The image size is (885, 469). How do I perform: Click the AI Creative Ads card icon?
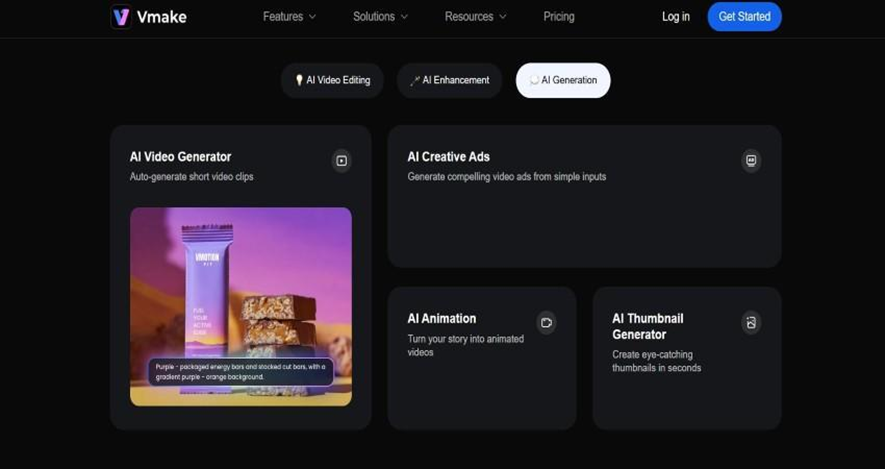point(751,161)
